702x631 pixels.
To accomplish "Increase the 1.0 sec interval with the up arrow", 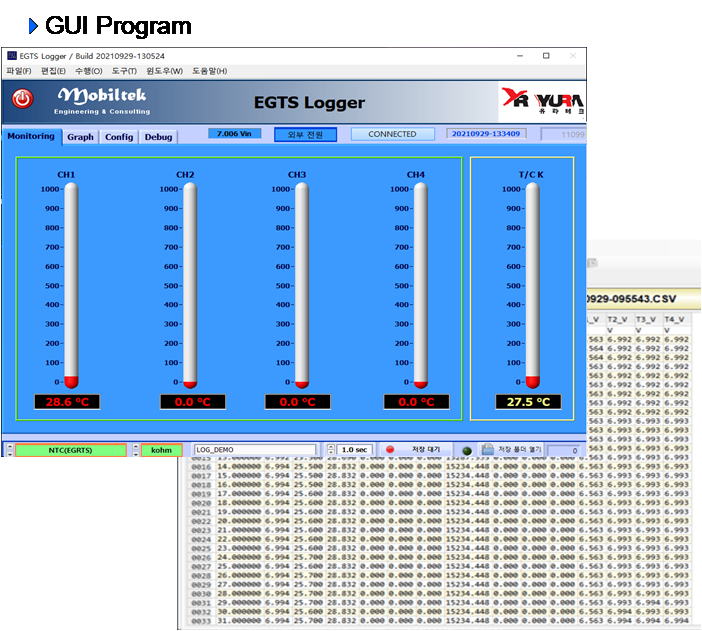I will click(331, 446).
